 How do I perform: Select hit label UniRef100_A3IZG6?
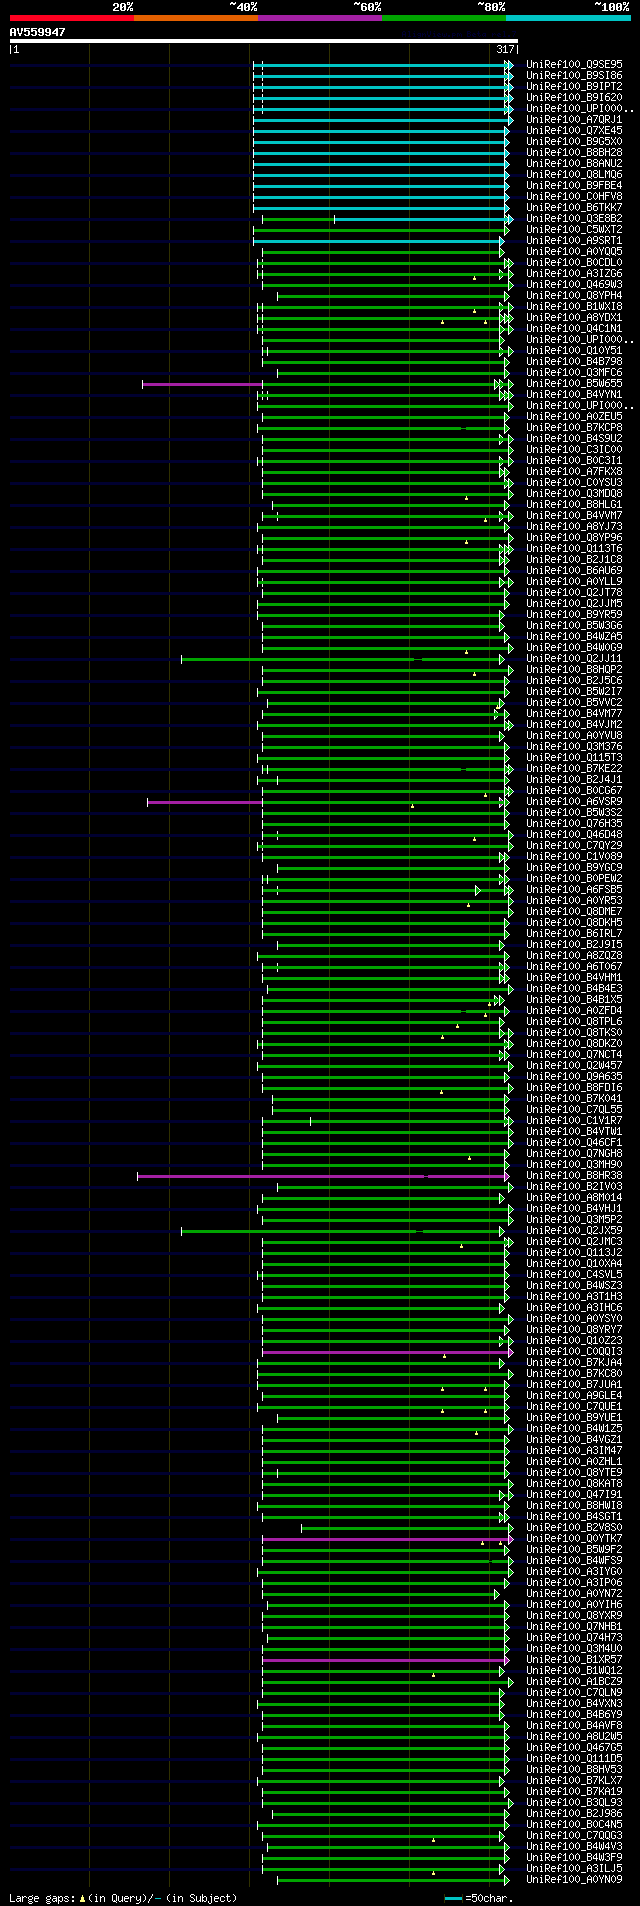point(574,273)
